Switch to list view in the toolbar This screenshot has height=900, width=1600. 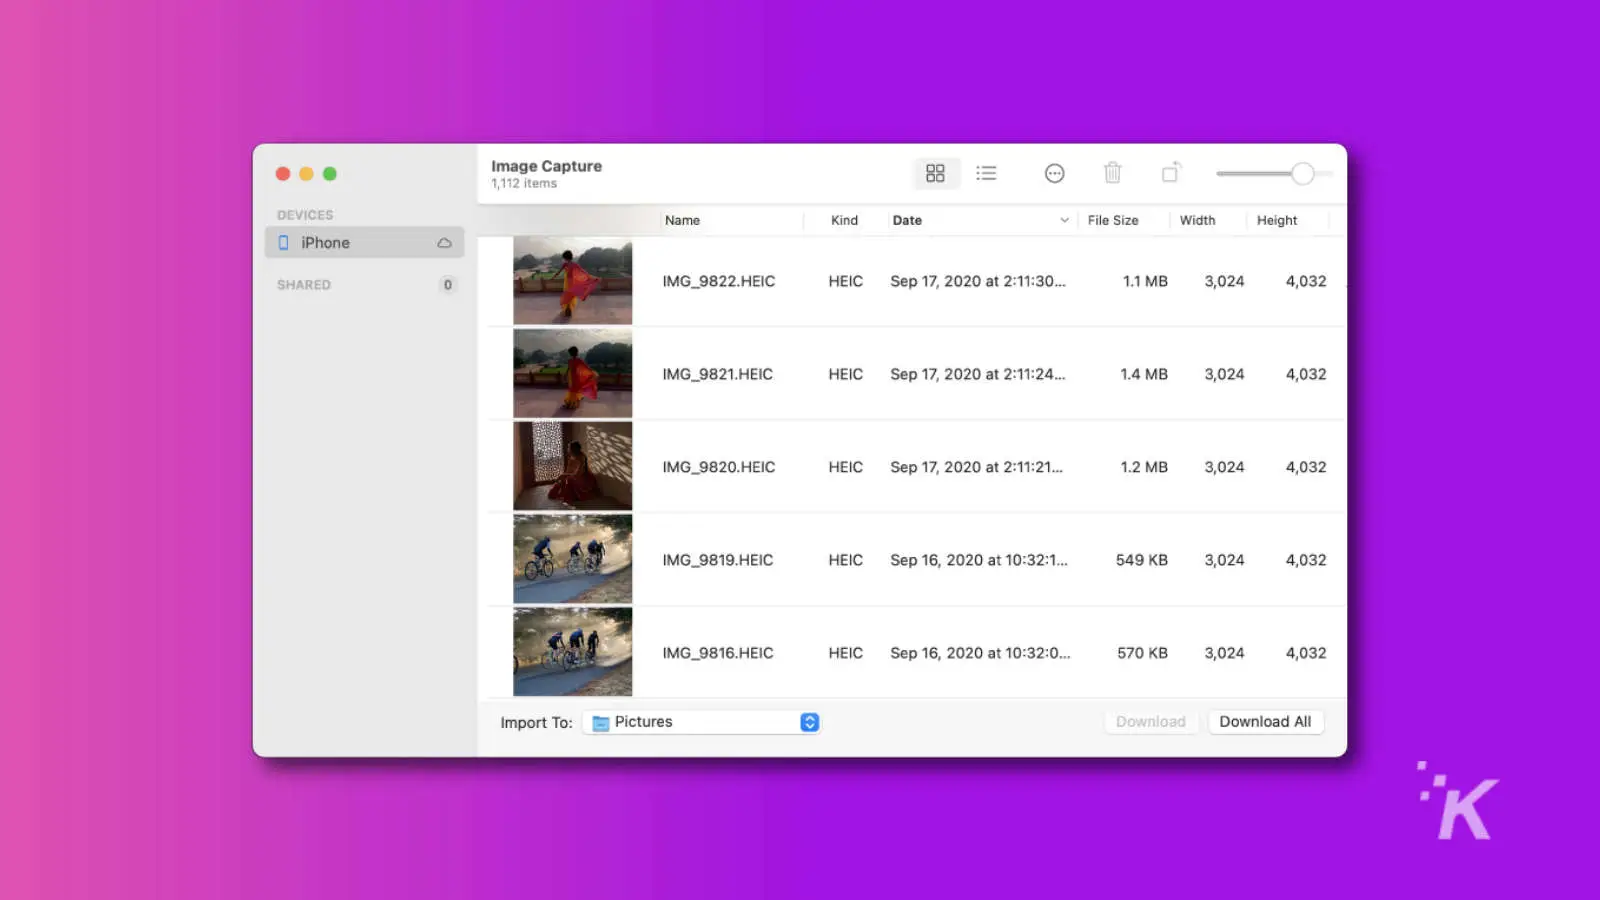(986, 173)
